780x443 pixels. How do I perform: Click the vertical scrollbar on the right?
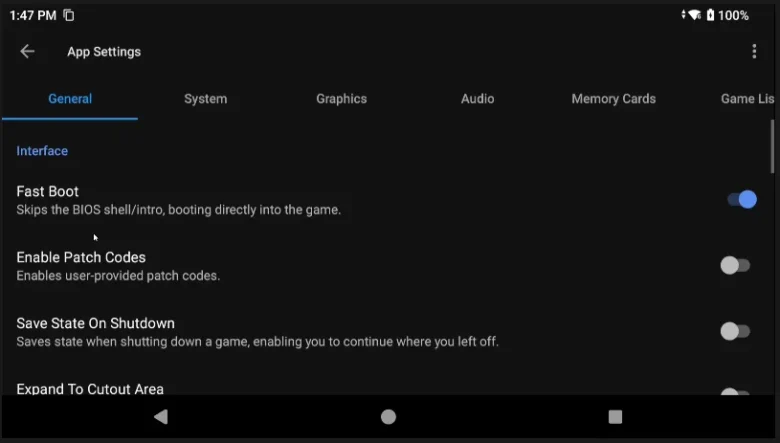pos(771,146)
